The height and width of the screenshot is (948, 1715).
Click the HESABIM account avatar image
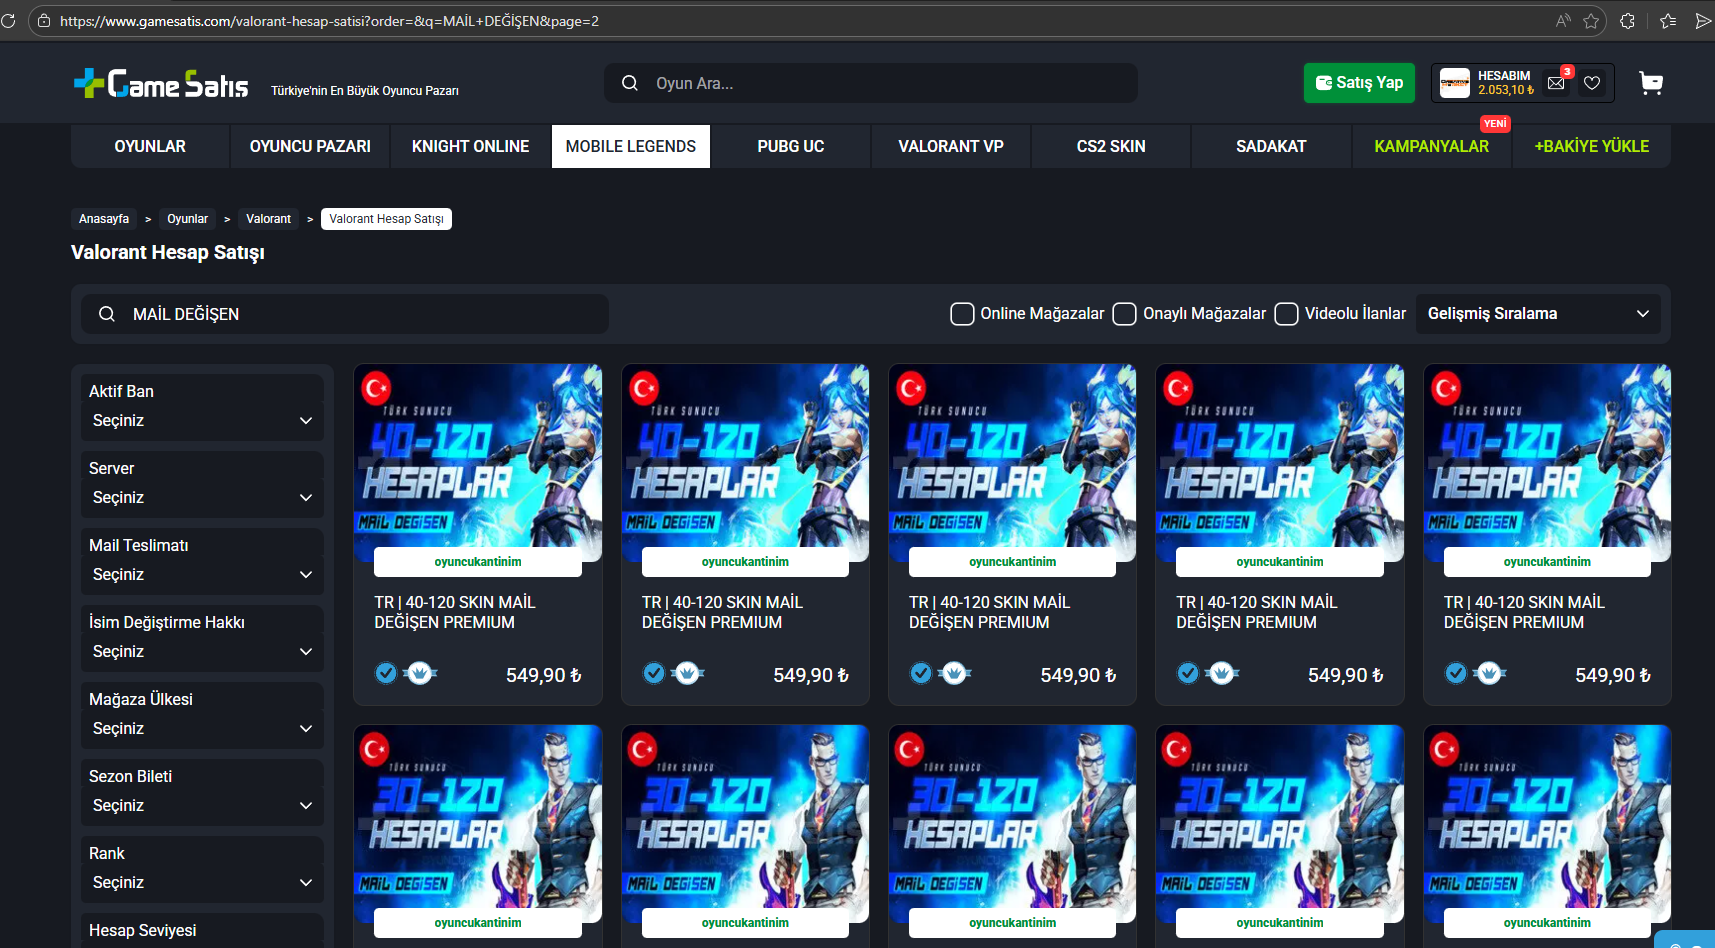pyautogui.click(x=1455, y=83)
